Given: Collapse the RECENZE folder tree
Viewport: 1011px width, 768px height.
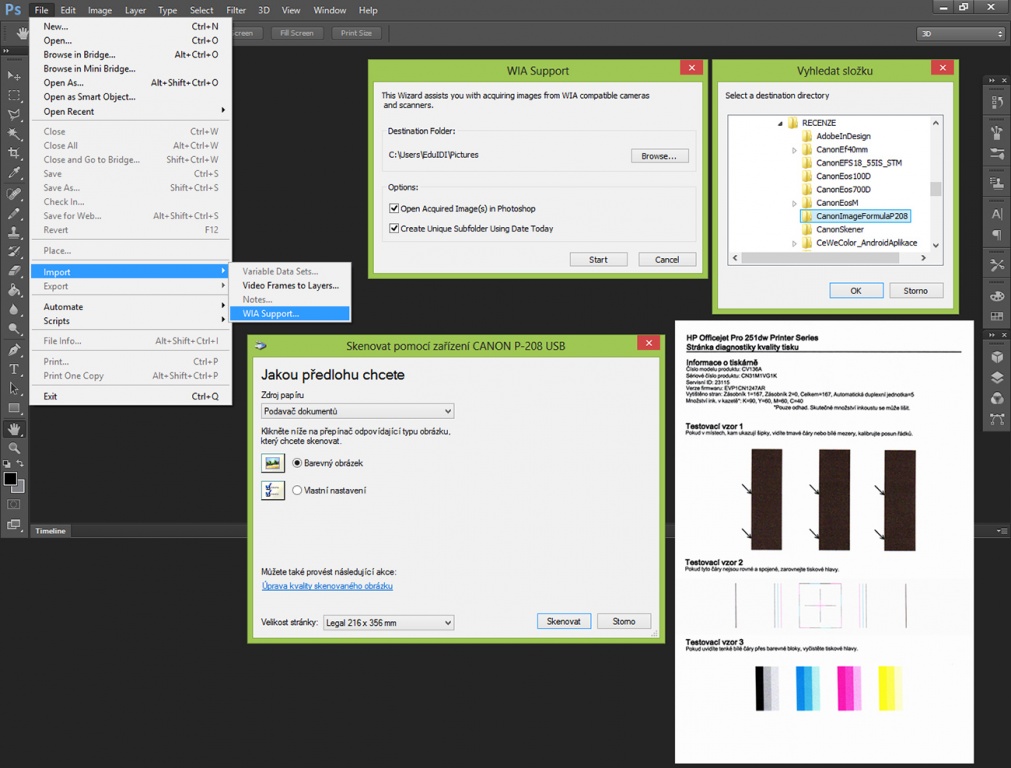Looking at the screenshot, I should click(x=780, y=123).
